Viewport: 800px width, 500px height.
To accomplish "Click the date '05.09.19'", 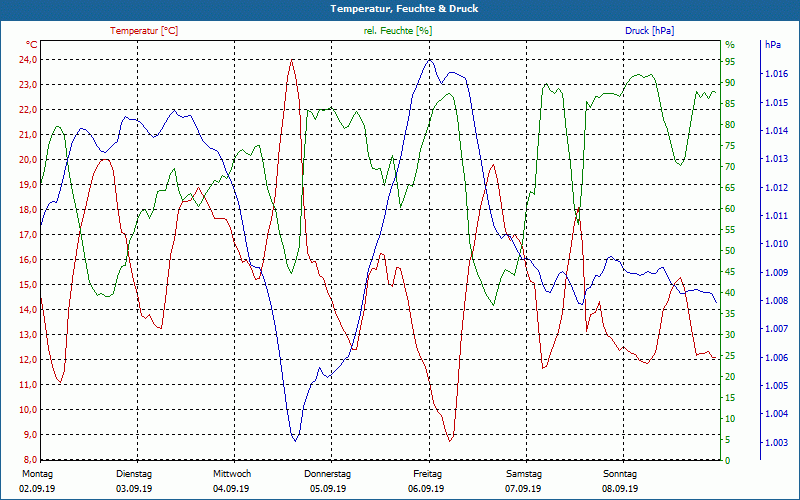I will pyautogui.click(x=328, y=489).
